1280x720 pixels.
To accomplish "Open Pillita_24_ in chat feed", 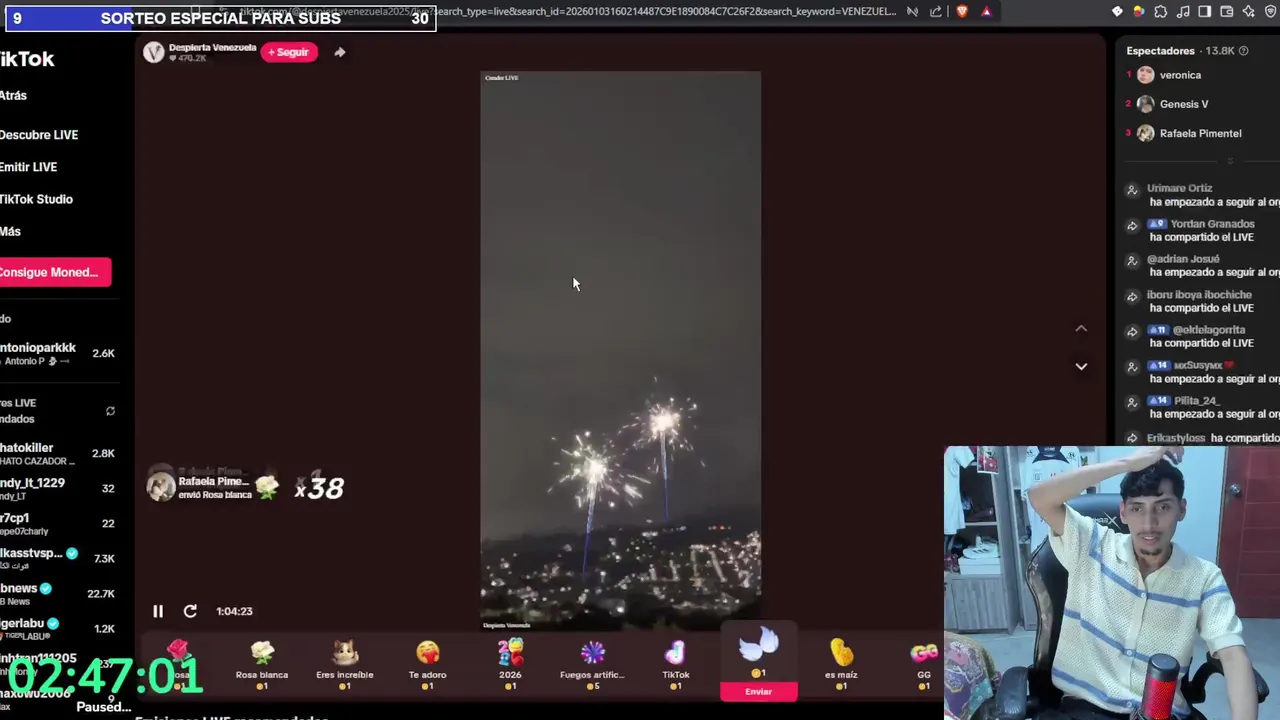I will [x=1197, y=401].
